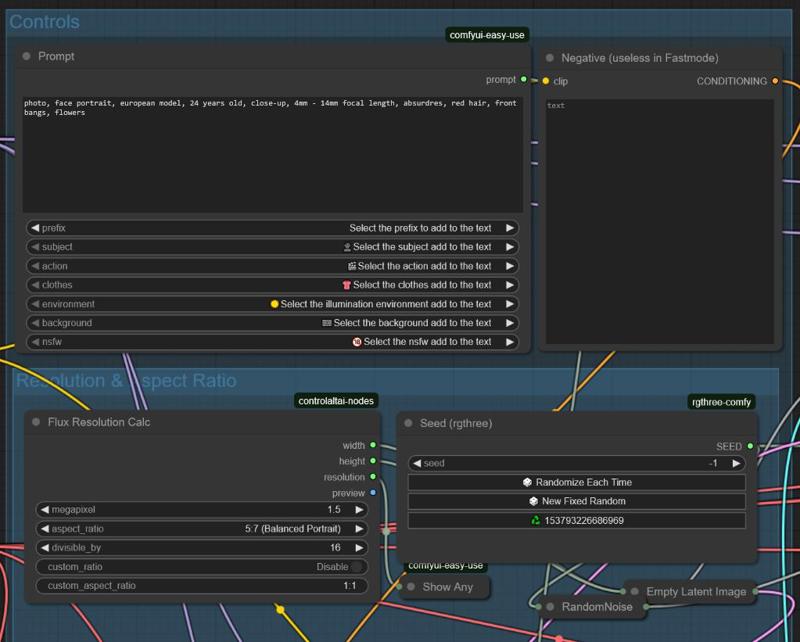Click the negative prompt text area
Screen dimensions: 800x642
660,221
